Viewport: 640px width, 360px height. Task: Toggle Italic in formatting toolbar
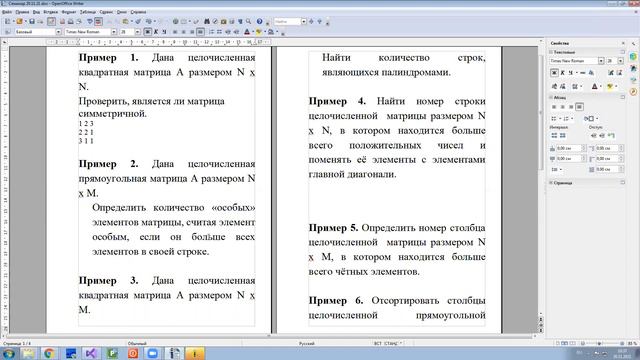tap(156, 31)
